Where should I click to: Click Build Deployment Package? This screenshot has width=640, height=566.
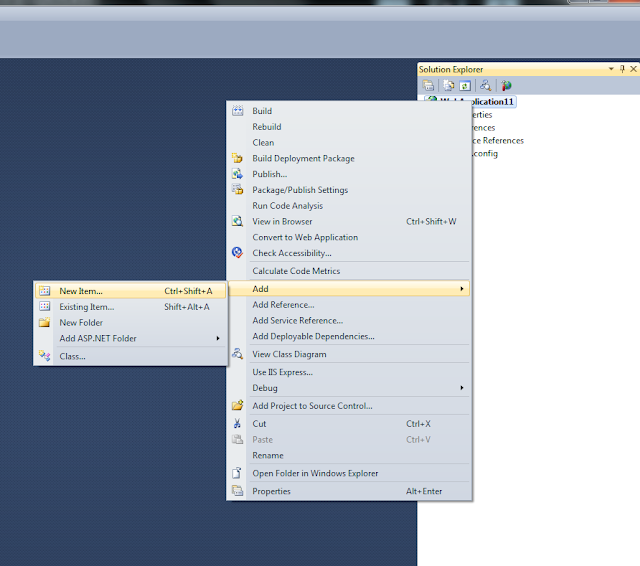coord(349,158)
